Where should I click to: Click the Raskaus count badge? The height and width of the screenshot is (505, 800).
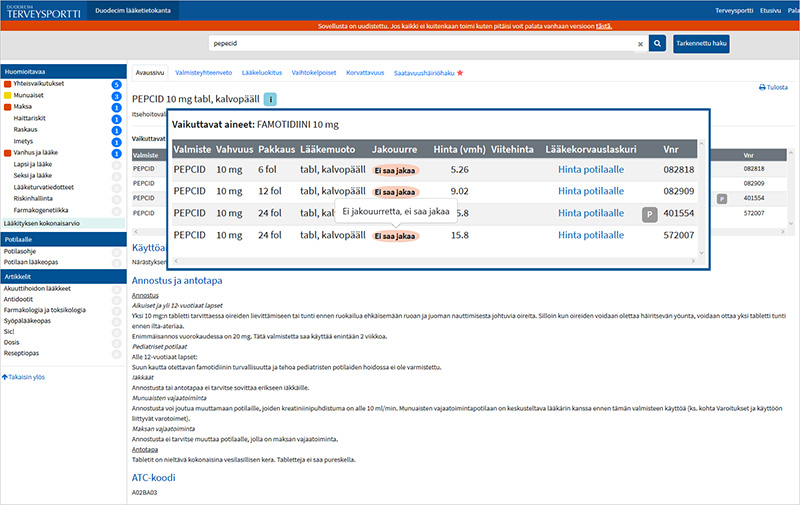pos(116,131)
